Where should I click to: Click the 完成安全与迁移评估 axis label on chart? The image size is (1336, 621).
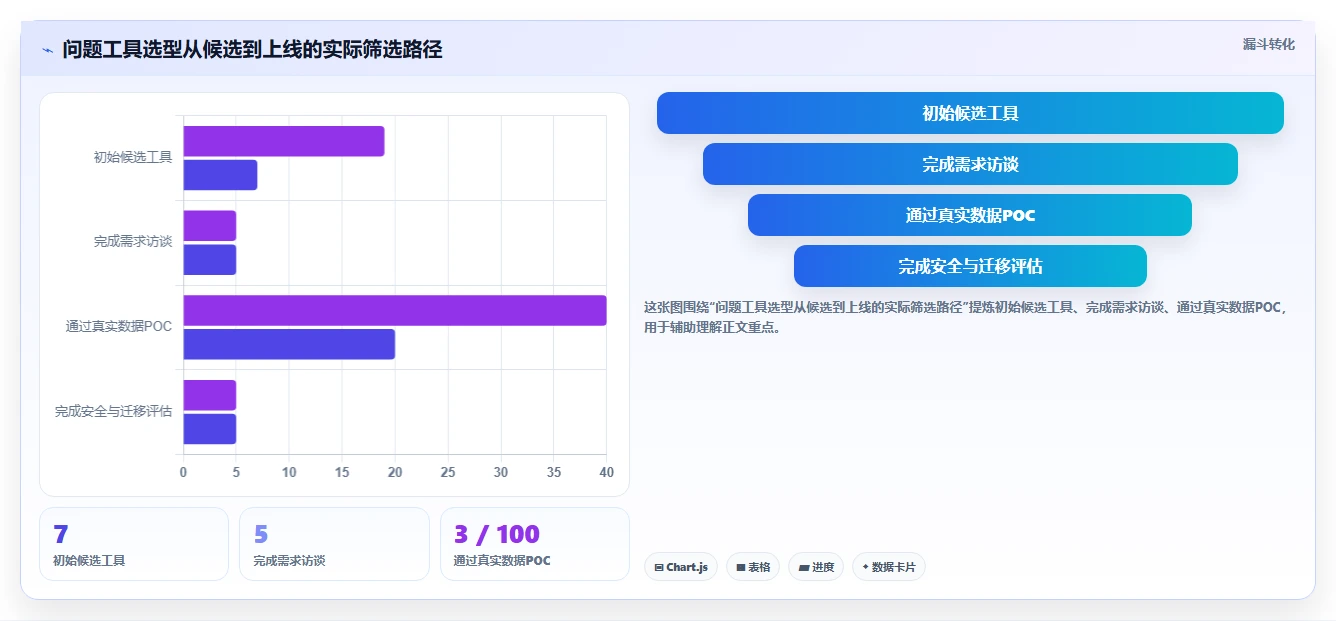click(x=113, y=411)
